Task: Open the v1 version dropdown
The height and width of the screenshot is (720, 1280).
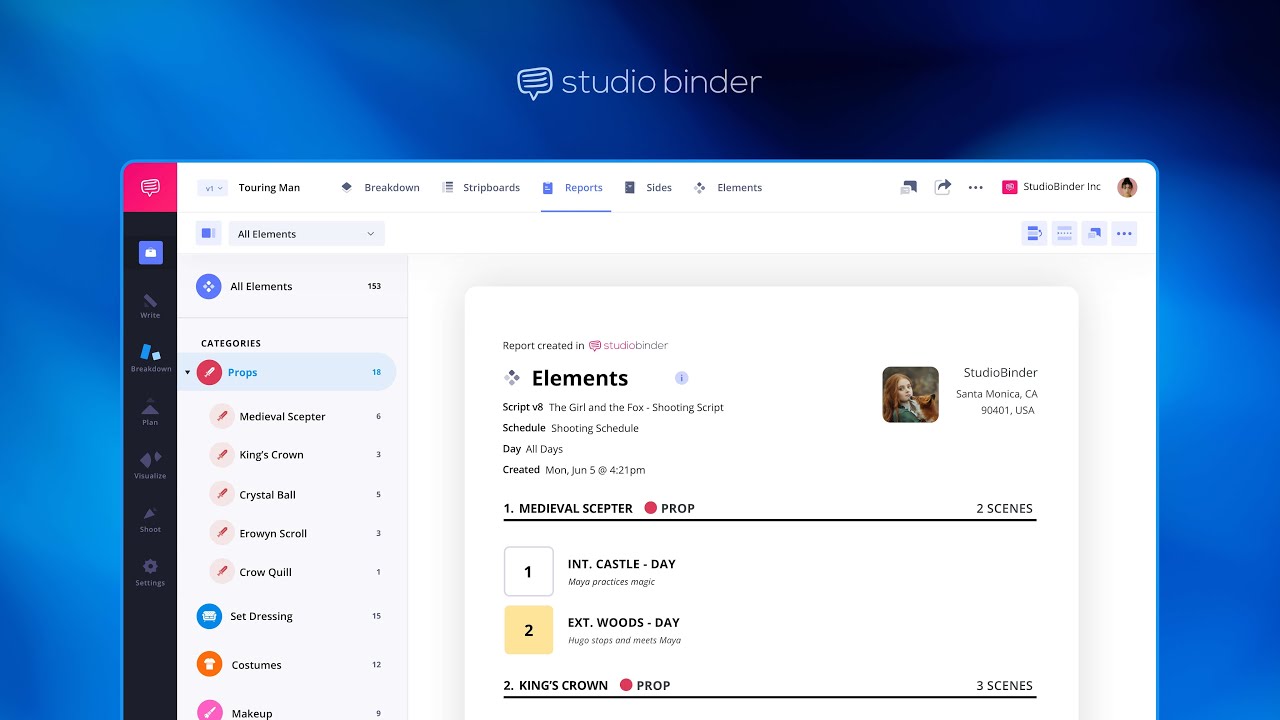Action: (213, 188)
